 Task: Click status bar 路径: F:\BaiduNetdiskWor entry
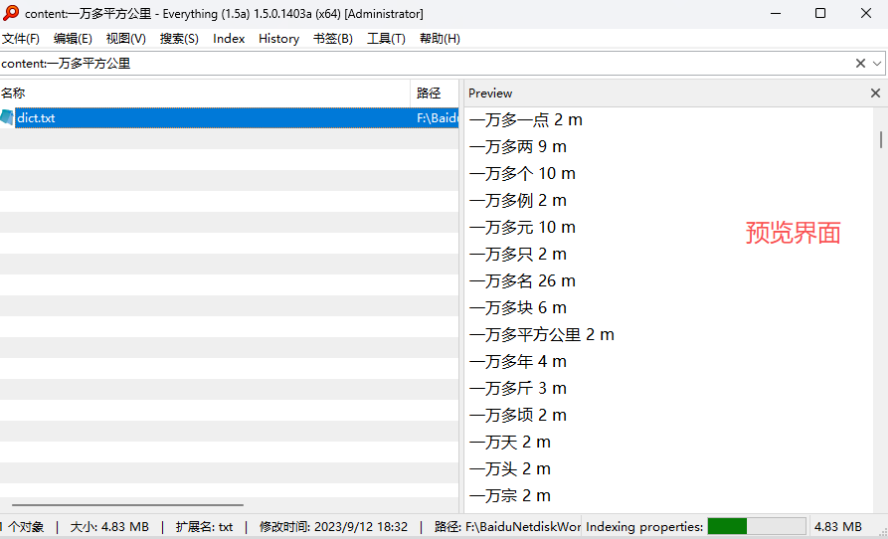[507, 527]
